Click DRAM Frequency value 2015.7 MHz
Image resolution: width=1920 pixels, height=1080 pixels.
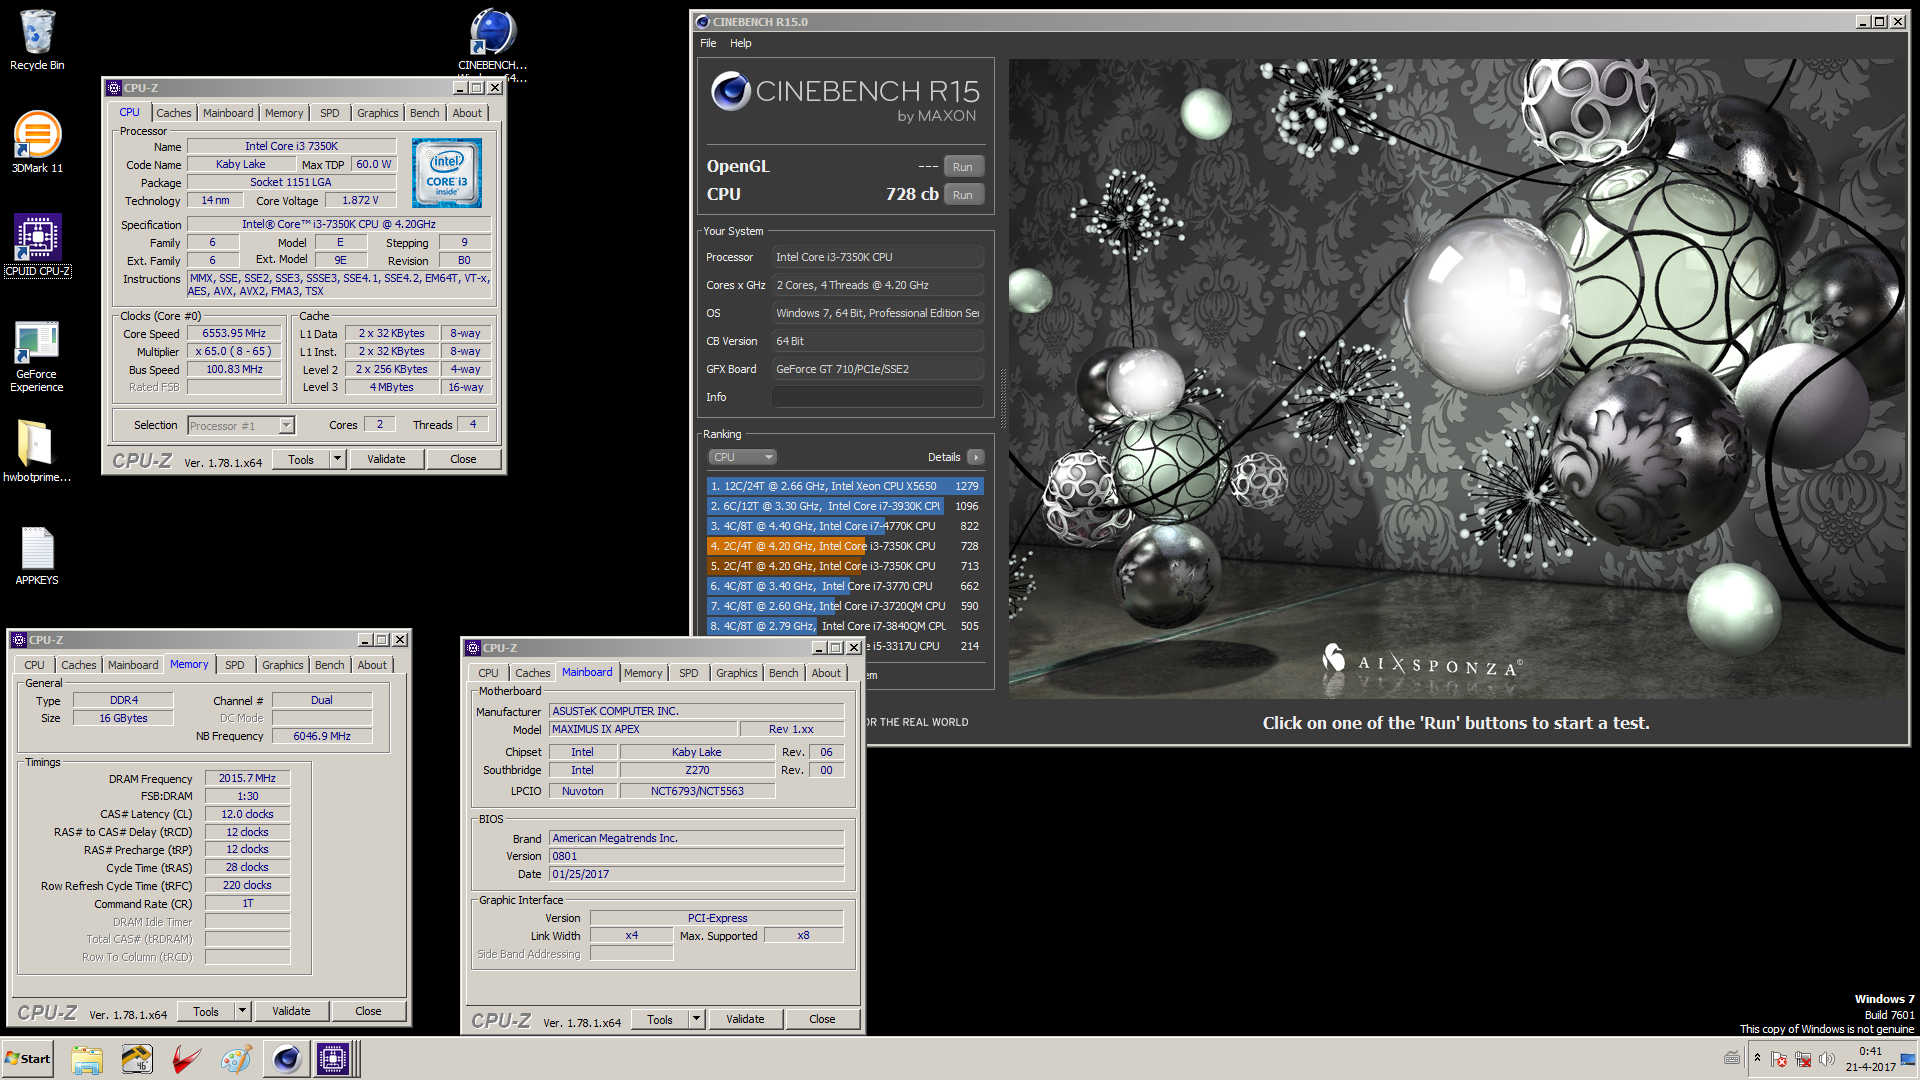[x=247, y=778]
